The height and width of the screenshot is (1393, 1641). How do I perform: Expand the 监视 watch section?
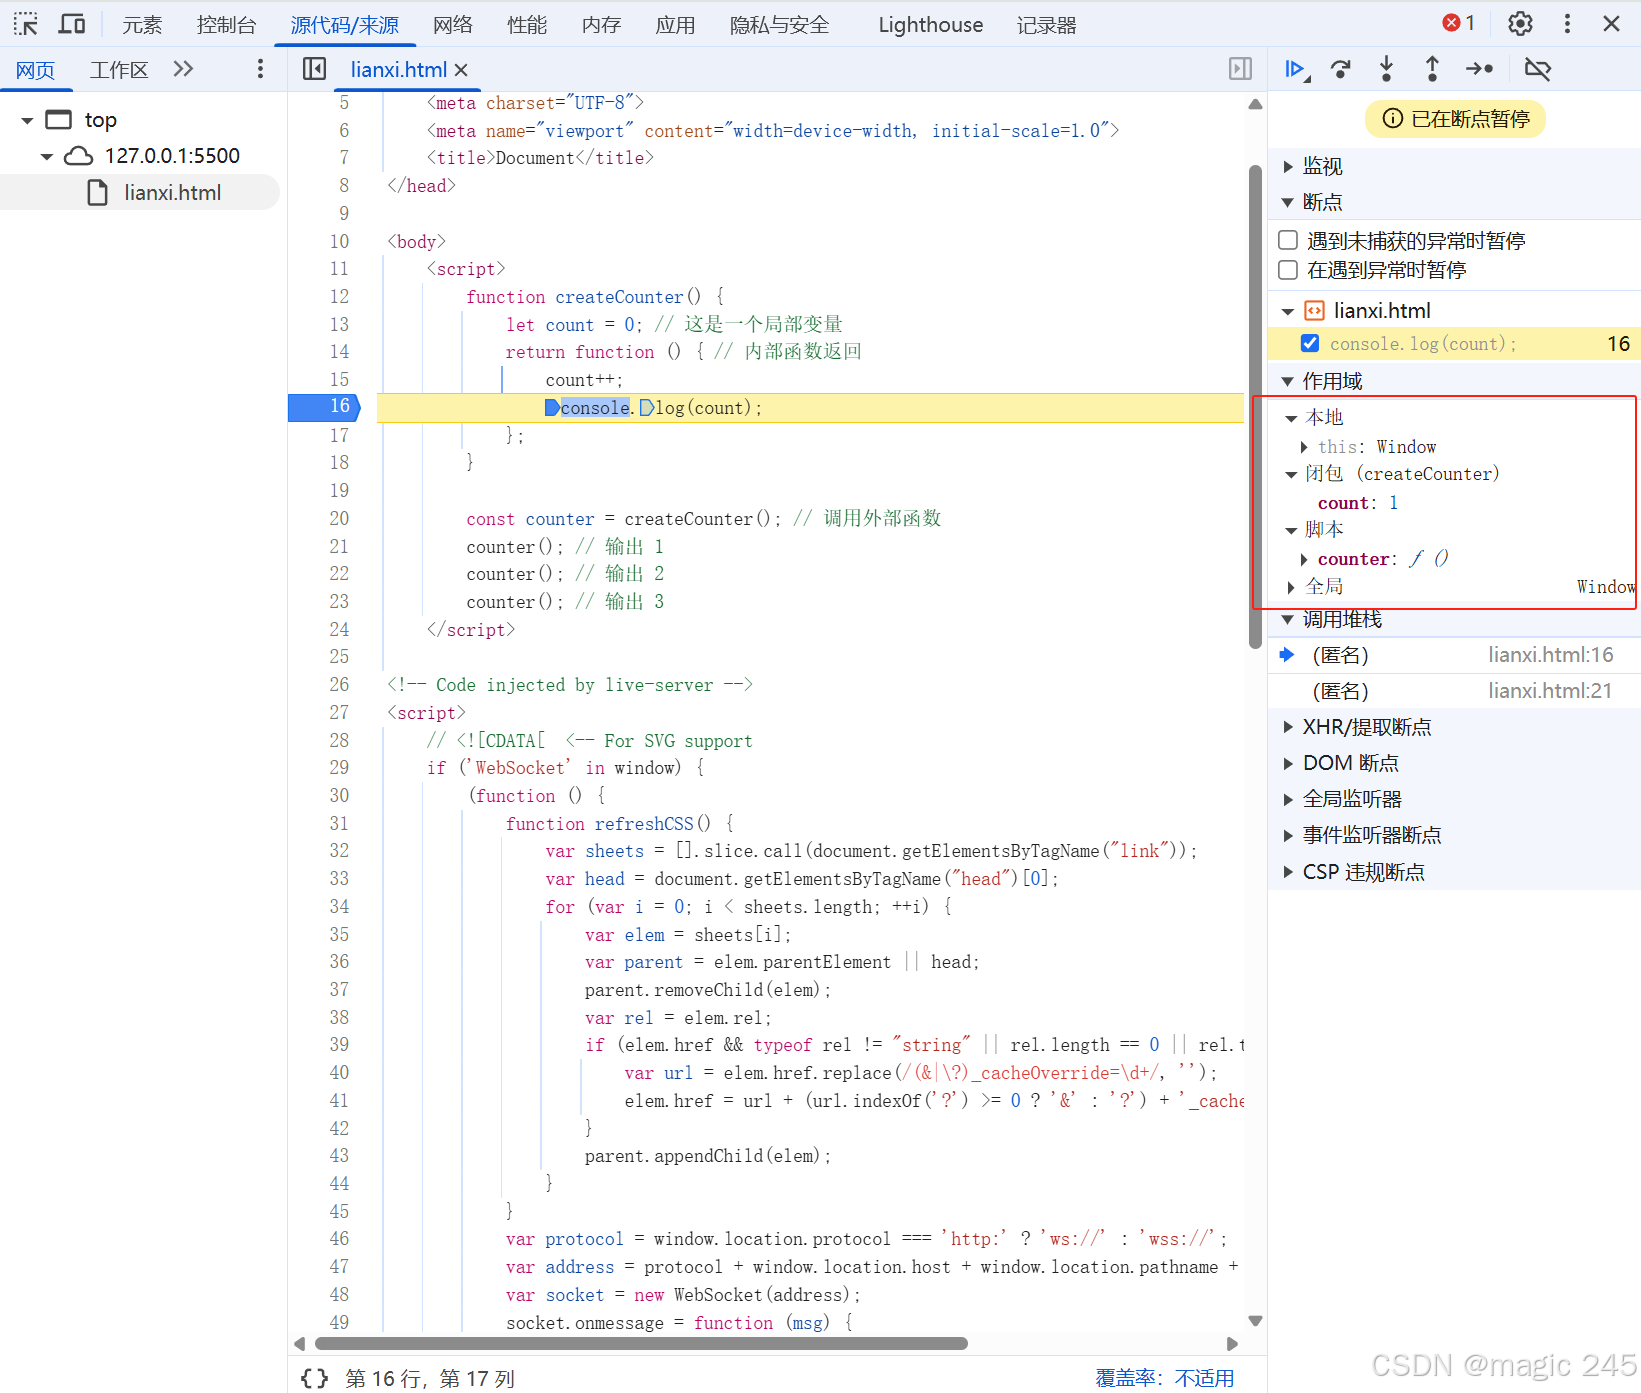(x=1288, y=166)
